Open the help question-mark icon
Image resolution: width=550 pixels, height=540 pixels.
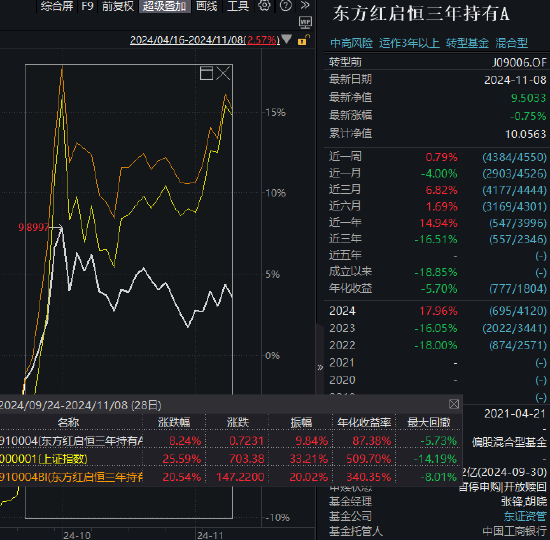pos(286,6)
